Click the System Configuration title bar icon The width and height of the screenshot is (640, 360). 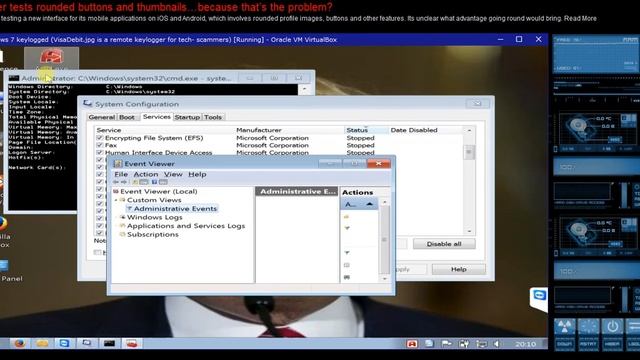(x=88, y=104)
